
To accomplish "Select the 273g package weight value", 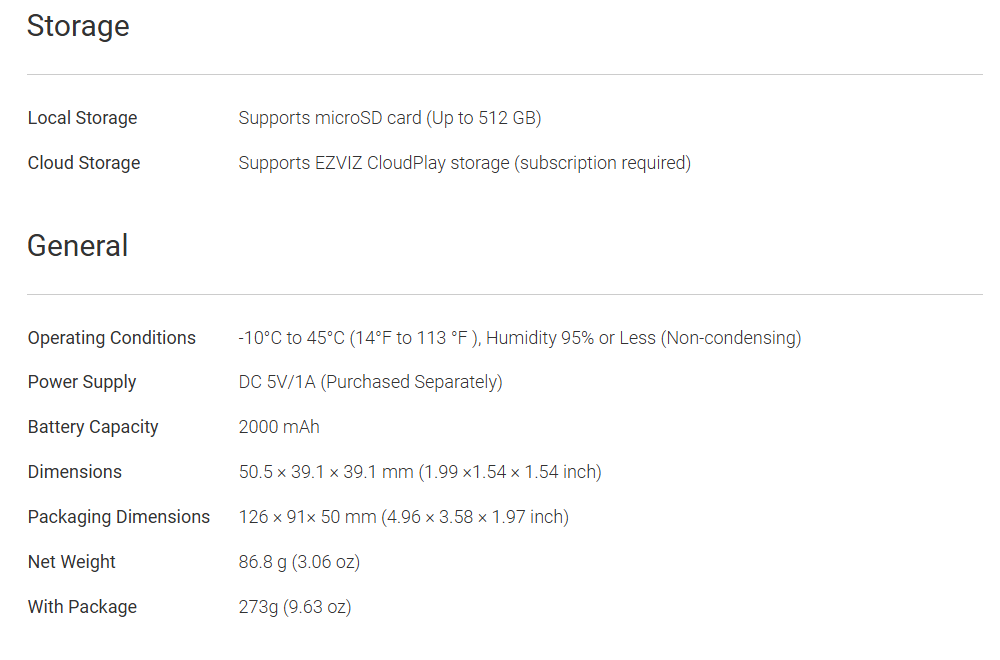I will pos(295,607).
